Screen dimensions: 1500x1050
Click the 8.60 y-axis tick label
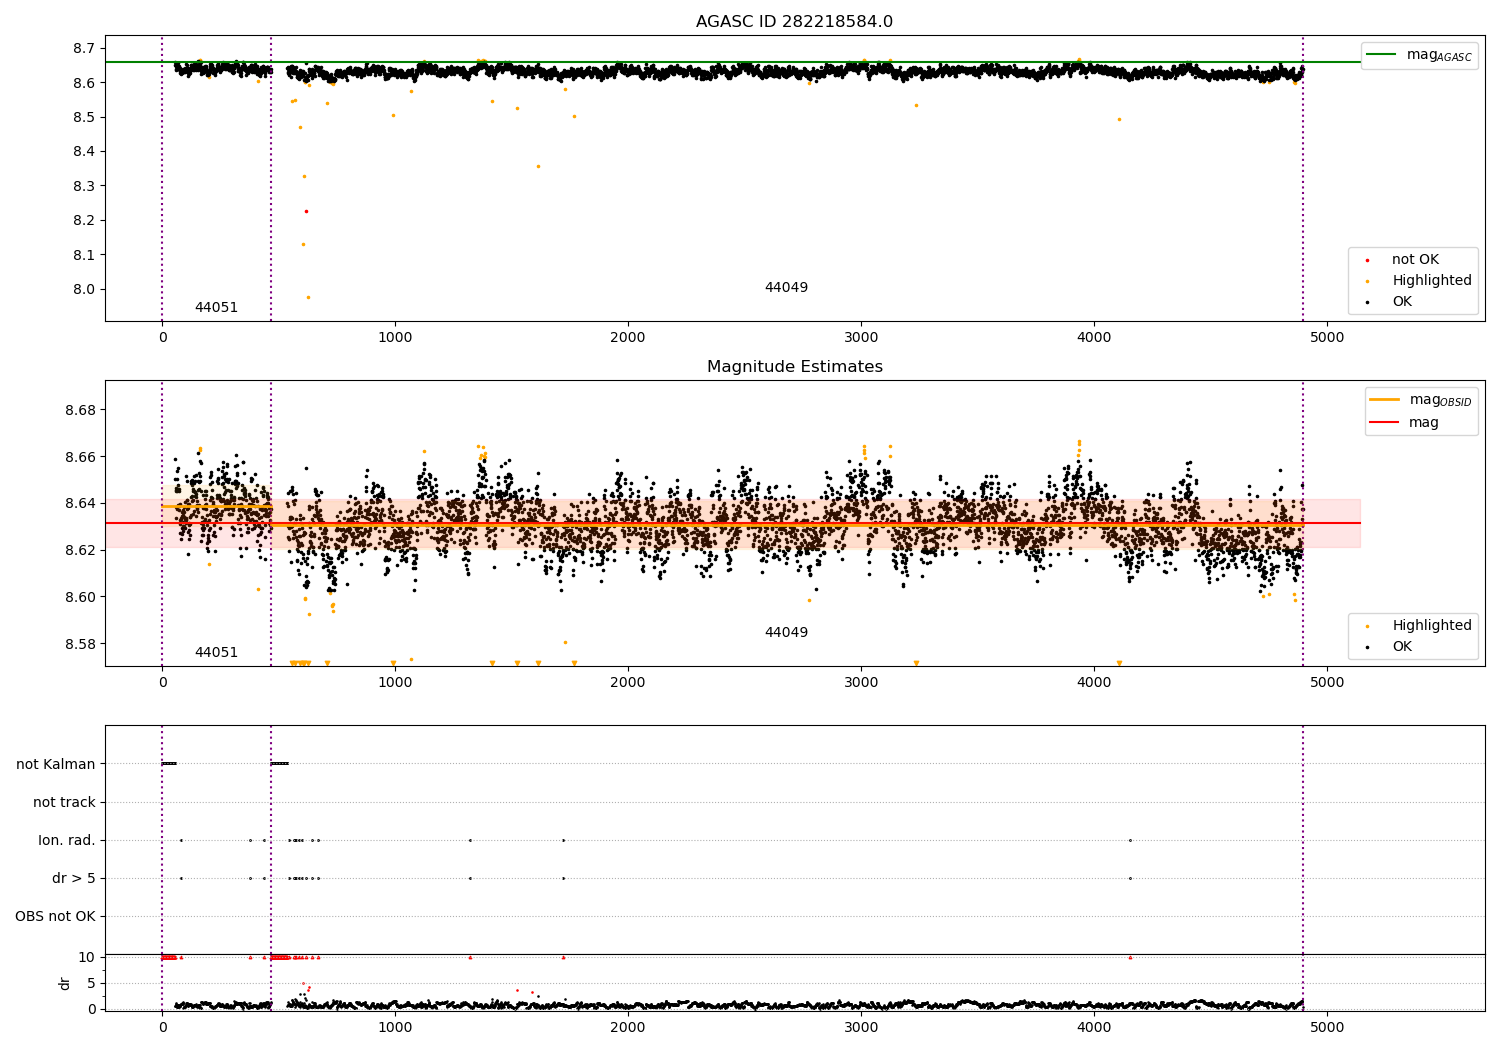80,598
